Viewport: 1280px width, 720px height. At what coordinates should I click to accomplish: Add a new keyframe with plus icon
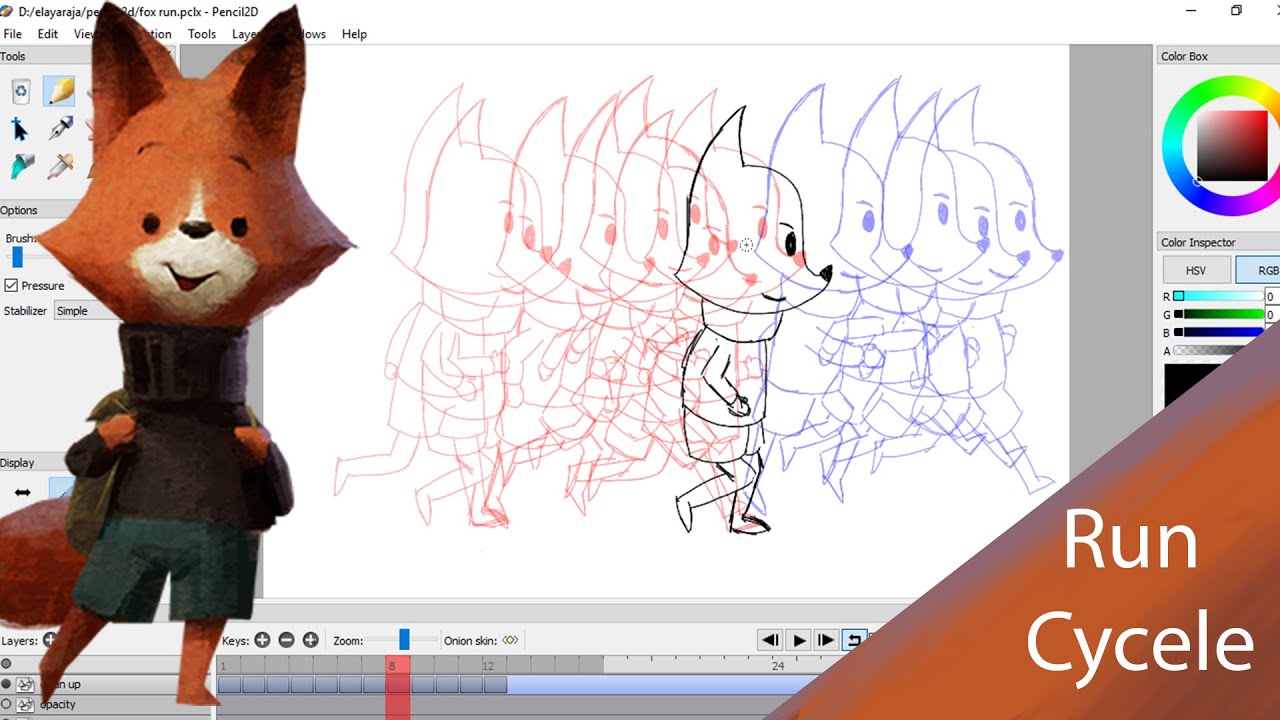(x=262, y=640)
